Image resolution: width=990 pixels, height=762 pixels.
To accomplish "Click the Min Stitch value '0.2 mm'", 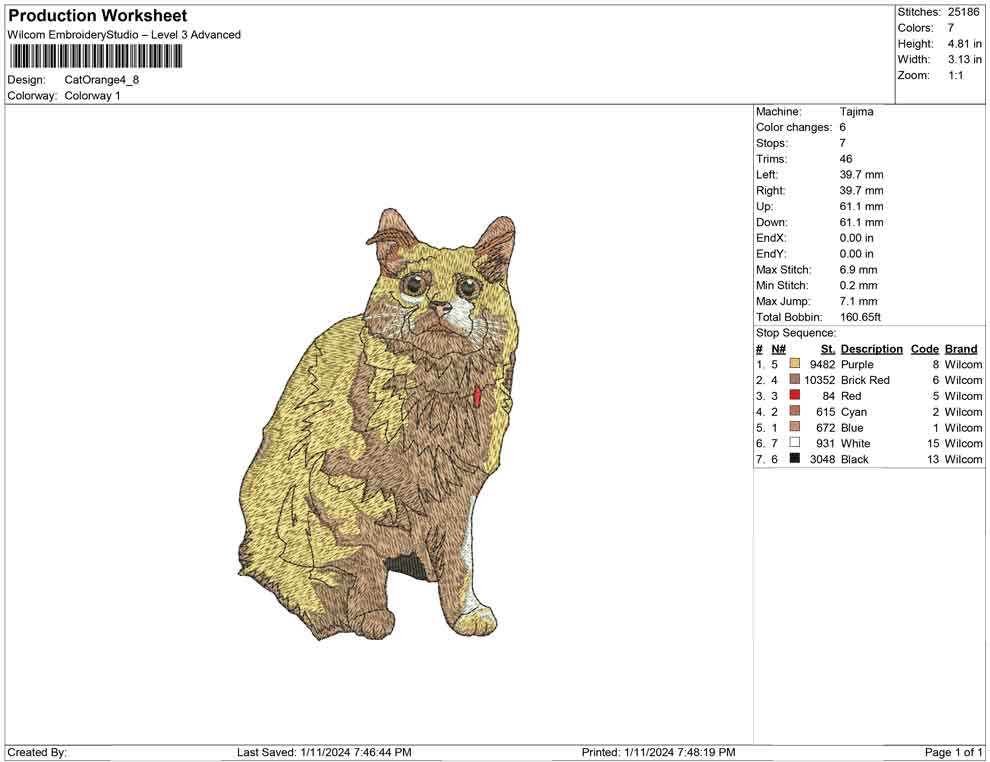I will pyautogui.click(x=859, y=285).
